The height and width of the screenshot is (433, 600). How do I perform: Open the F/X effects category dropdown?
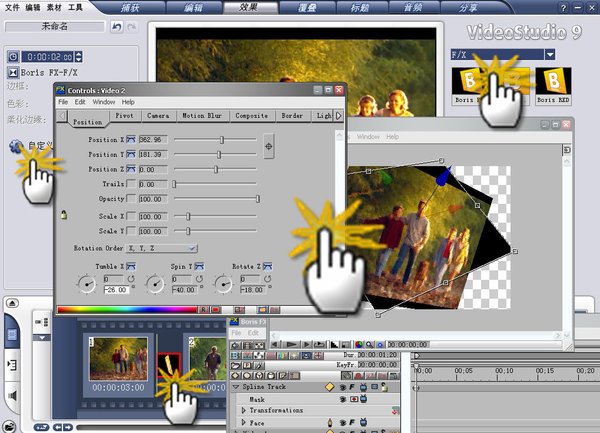tap(550, 54)
